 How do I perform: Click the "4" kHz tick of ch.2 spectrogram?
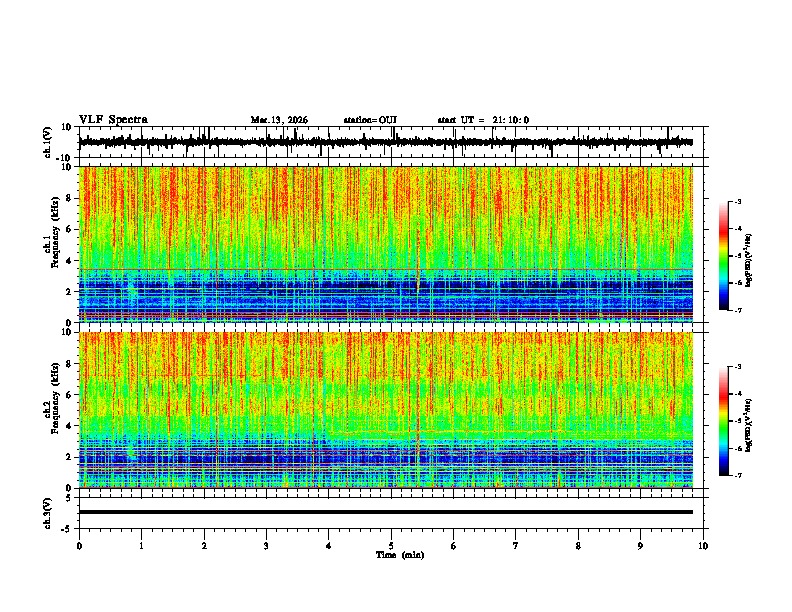click(69, 426)
